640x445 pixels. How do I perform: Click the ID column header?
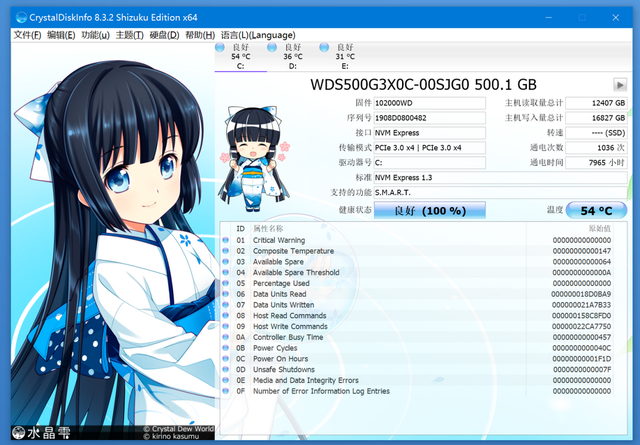click(x=240, y=229)
